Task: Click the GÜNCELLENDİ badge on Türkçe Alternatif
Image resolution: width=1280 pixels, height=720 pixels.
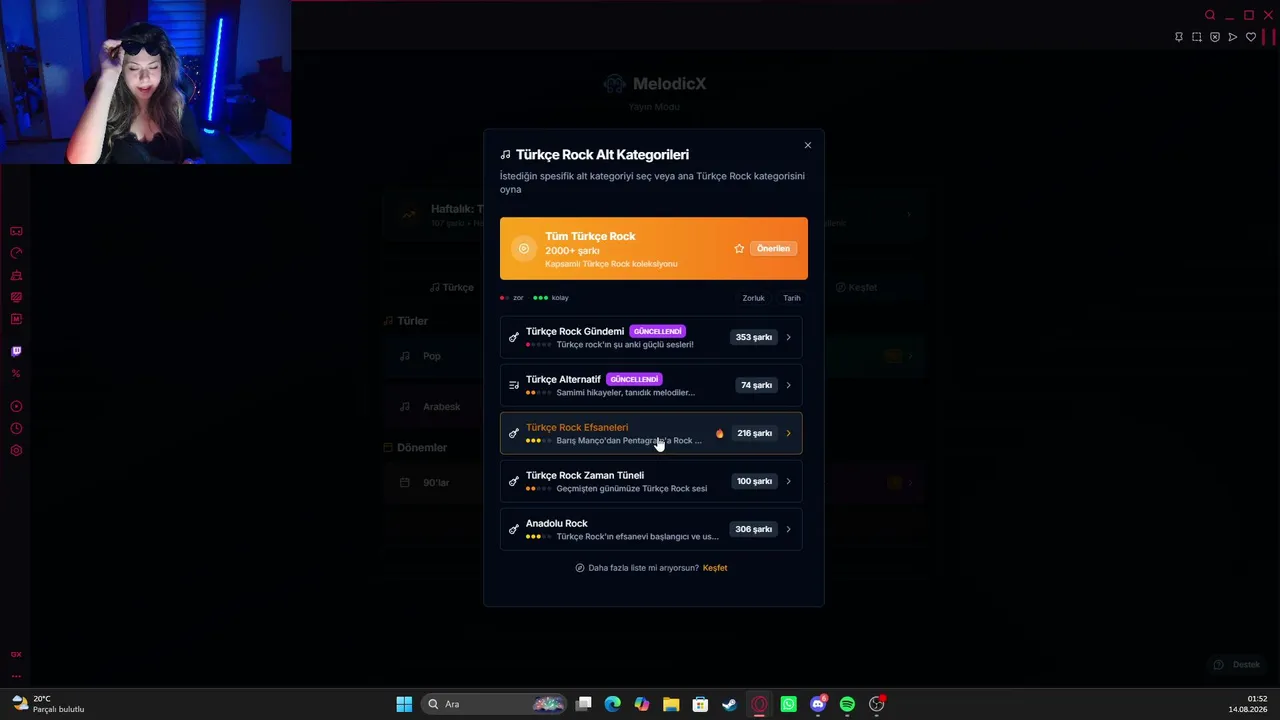Action: click(x=634, y=379)
